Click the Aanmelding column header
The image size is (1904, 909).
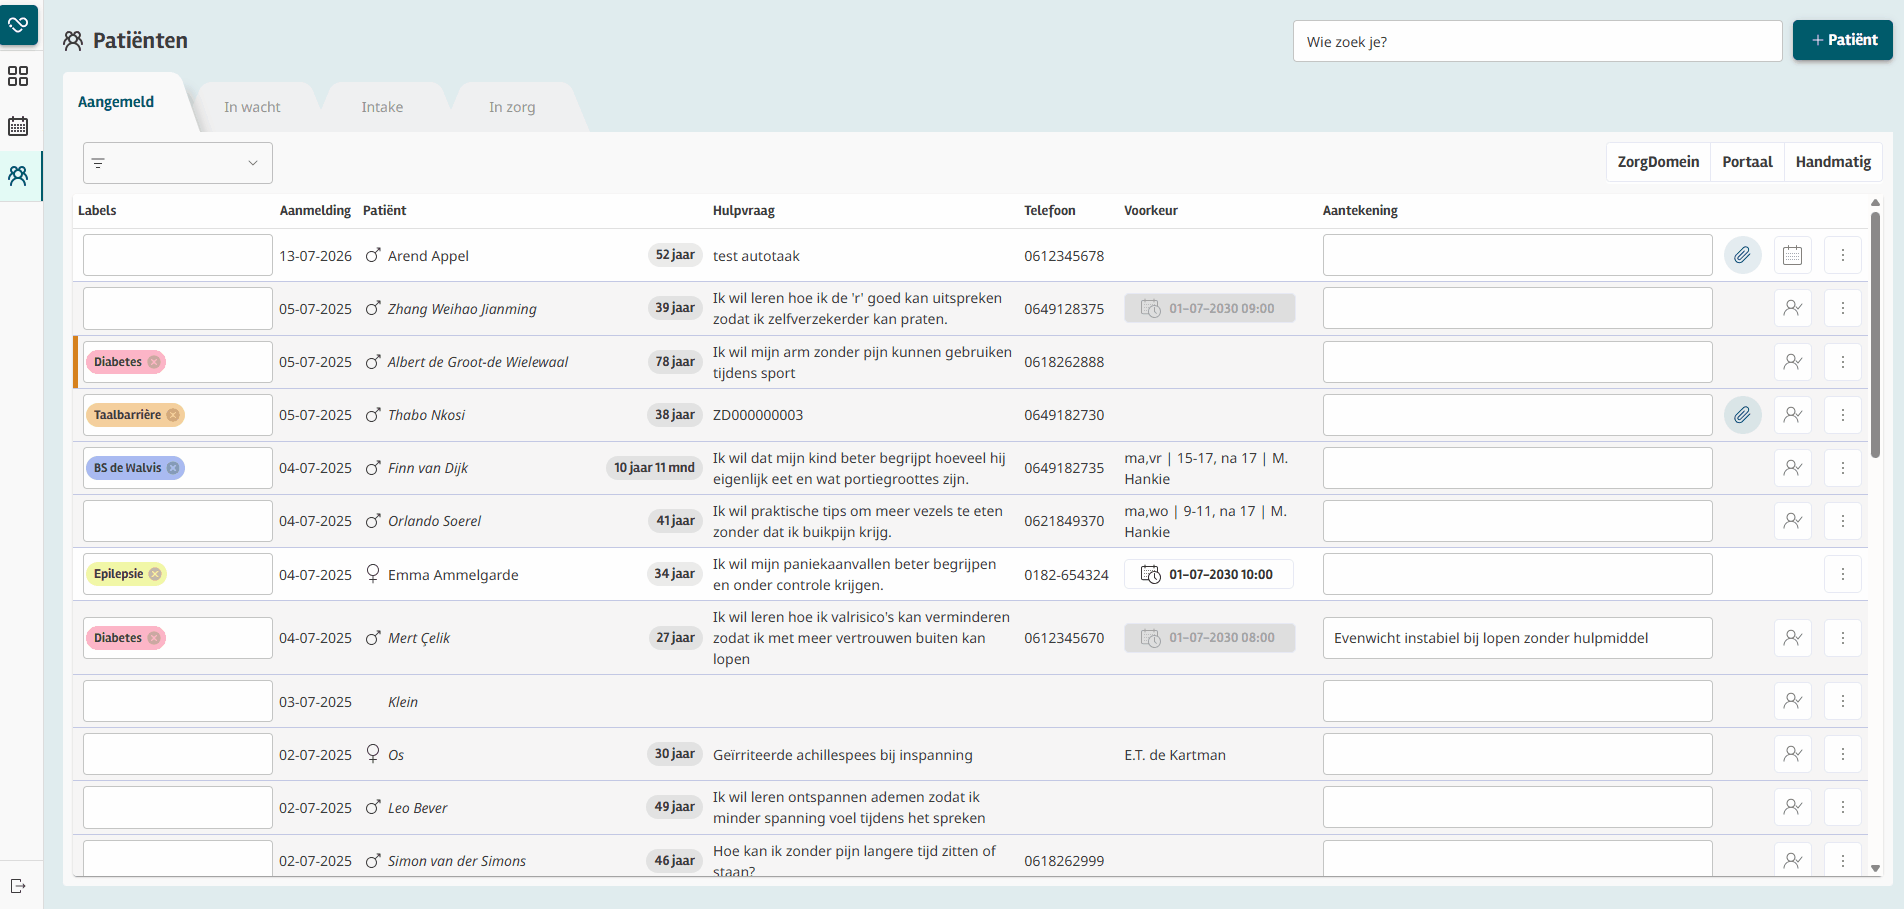pos(315,210)
